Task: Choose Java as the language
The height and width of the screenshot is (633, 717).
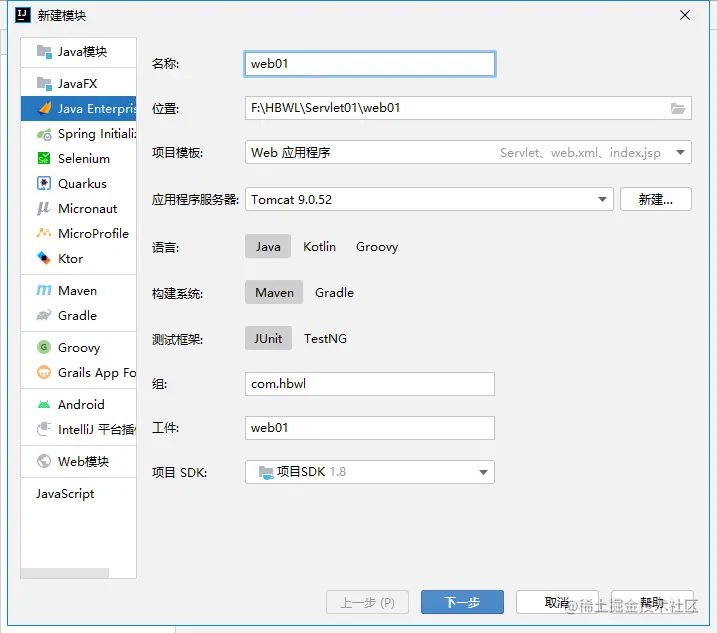Action: 268,247
